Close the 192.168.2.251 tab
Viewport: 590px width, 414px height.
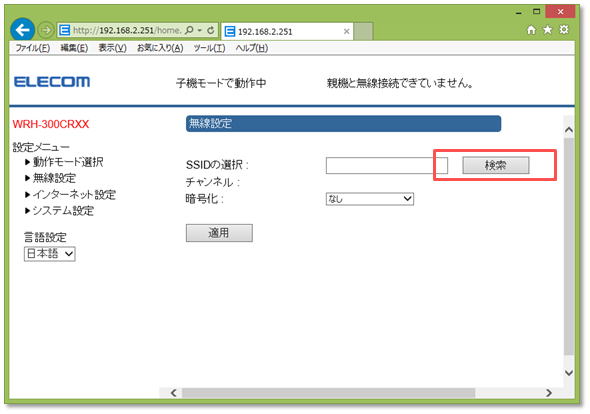[347, 32]
